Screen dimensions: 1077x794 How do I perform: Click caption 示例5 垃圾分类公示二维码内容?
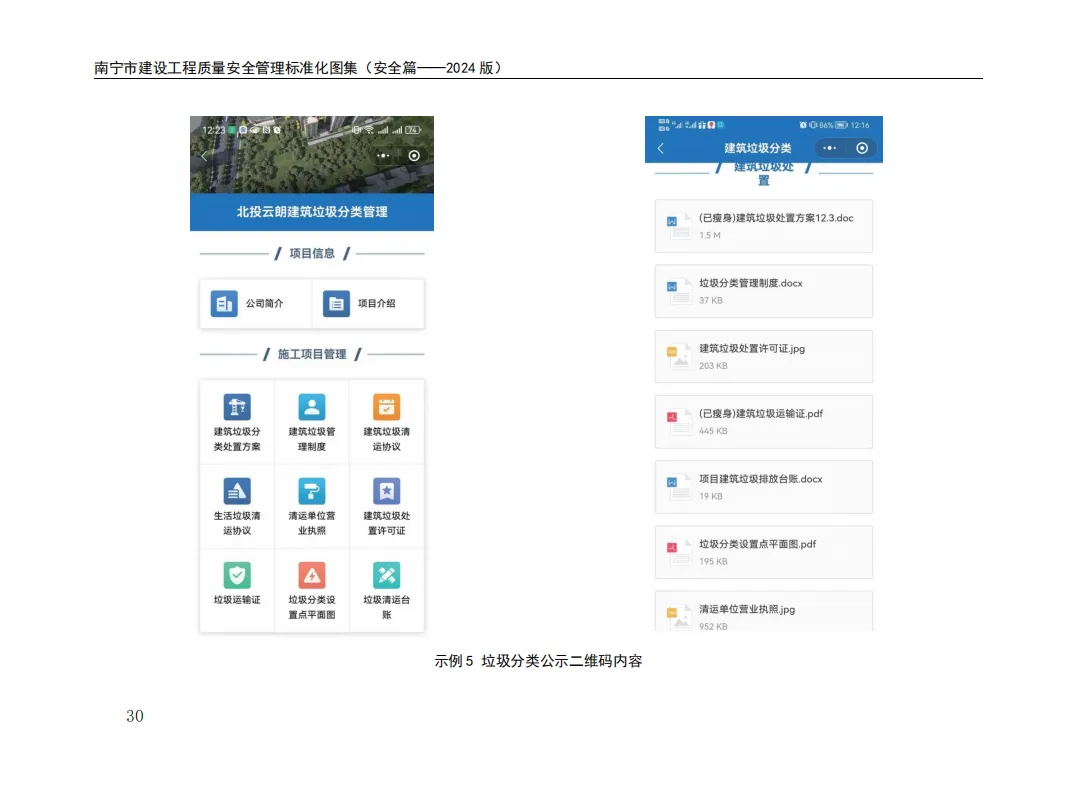click(538, 661)
